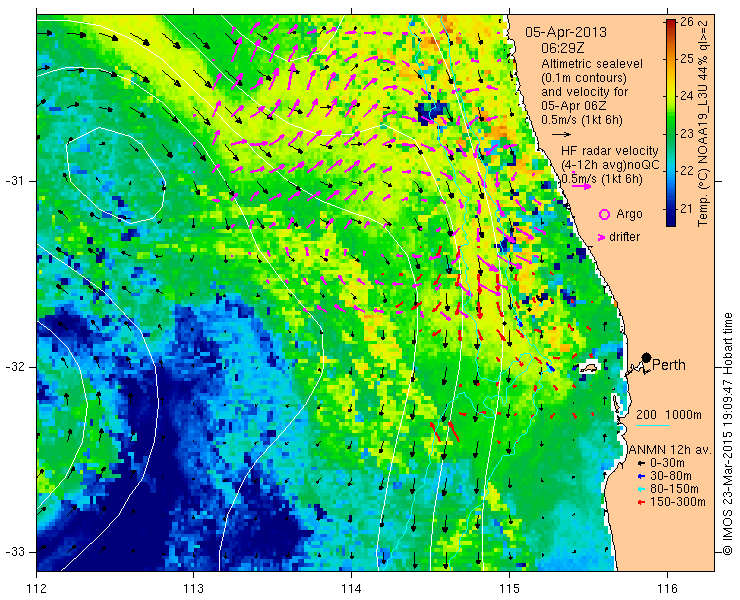Click the 'Argo' legend text
740x600 pixels.
pyautogui.click(x=629, y=214)
